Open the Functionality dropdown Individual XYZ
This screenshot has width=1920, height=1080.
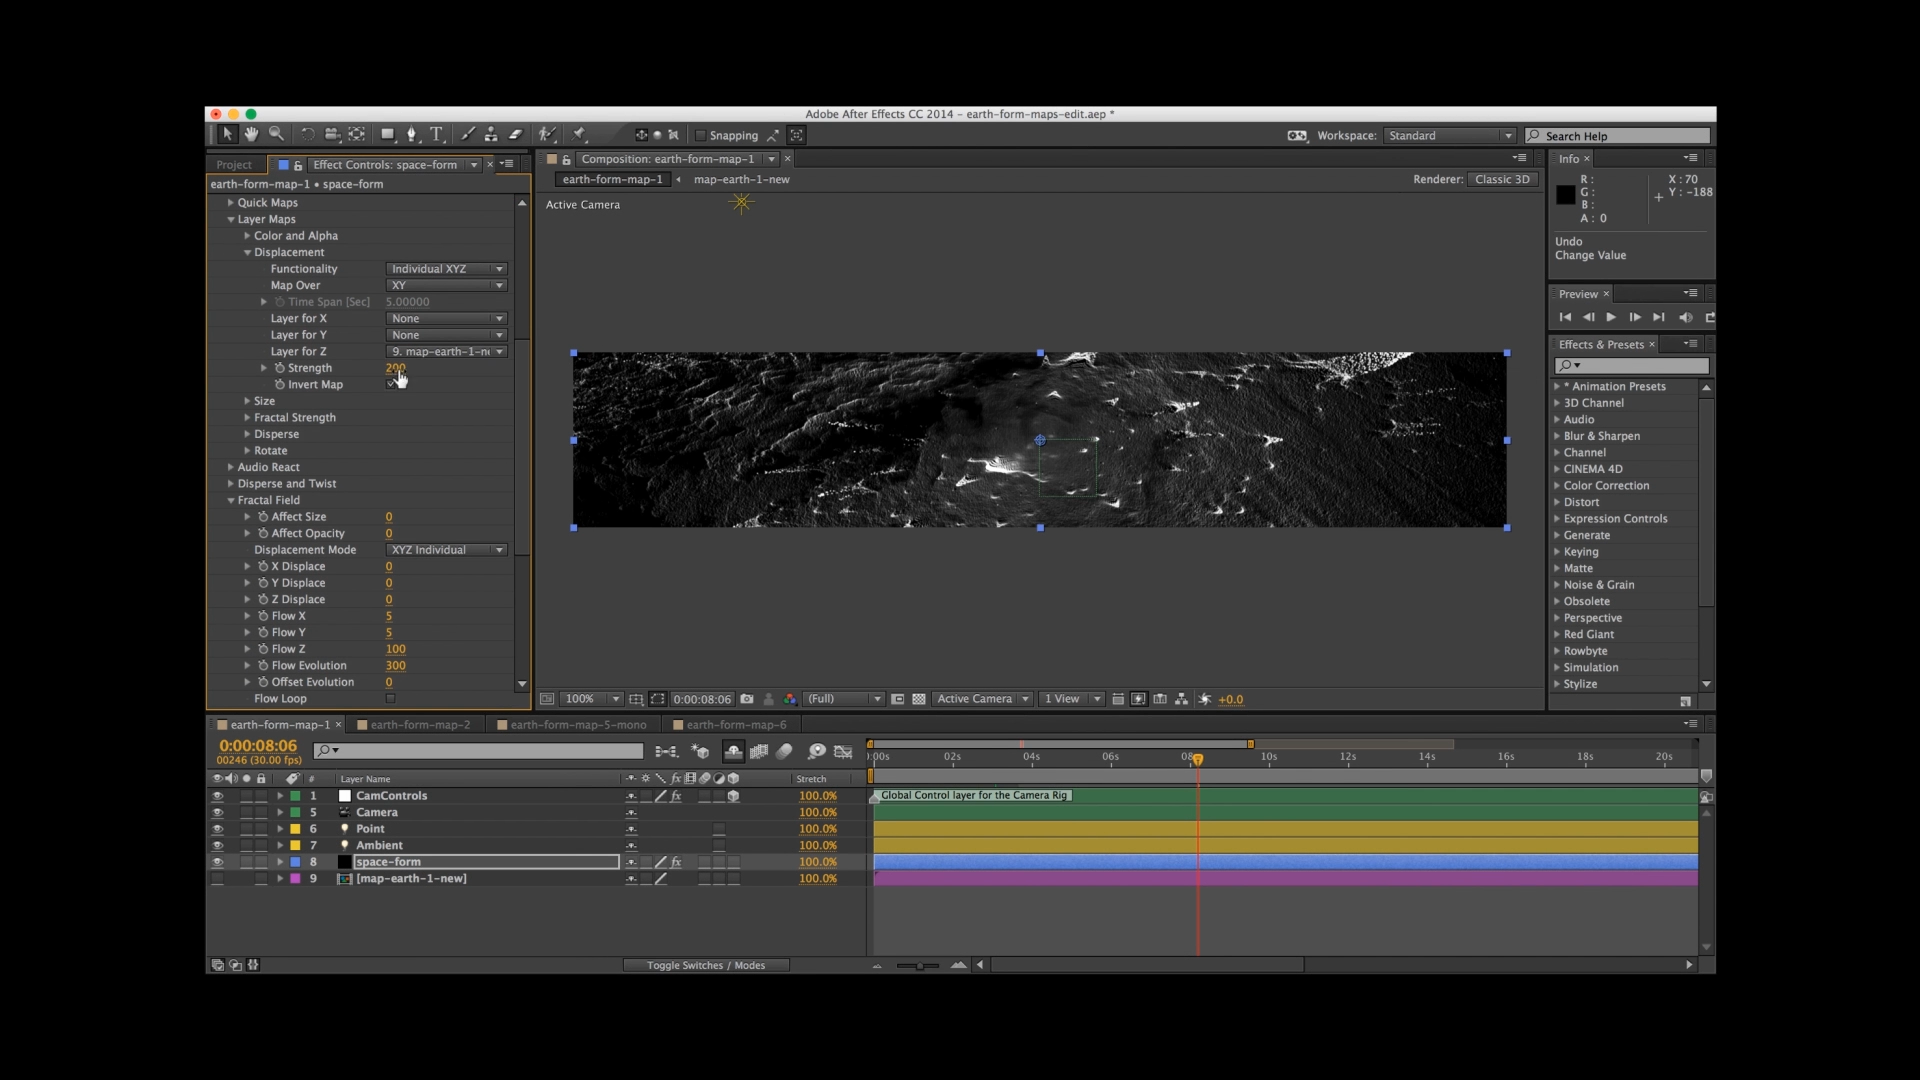[x=446, y=269]
